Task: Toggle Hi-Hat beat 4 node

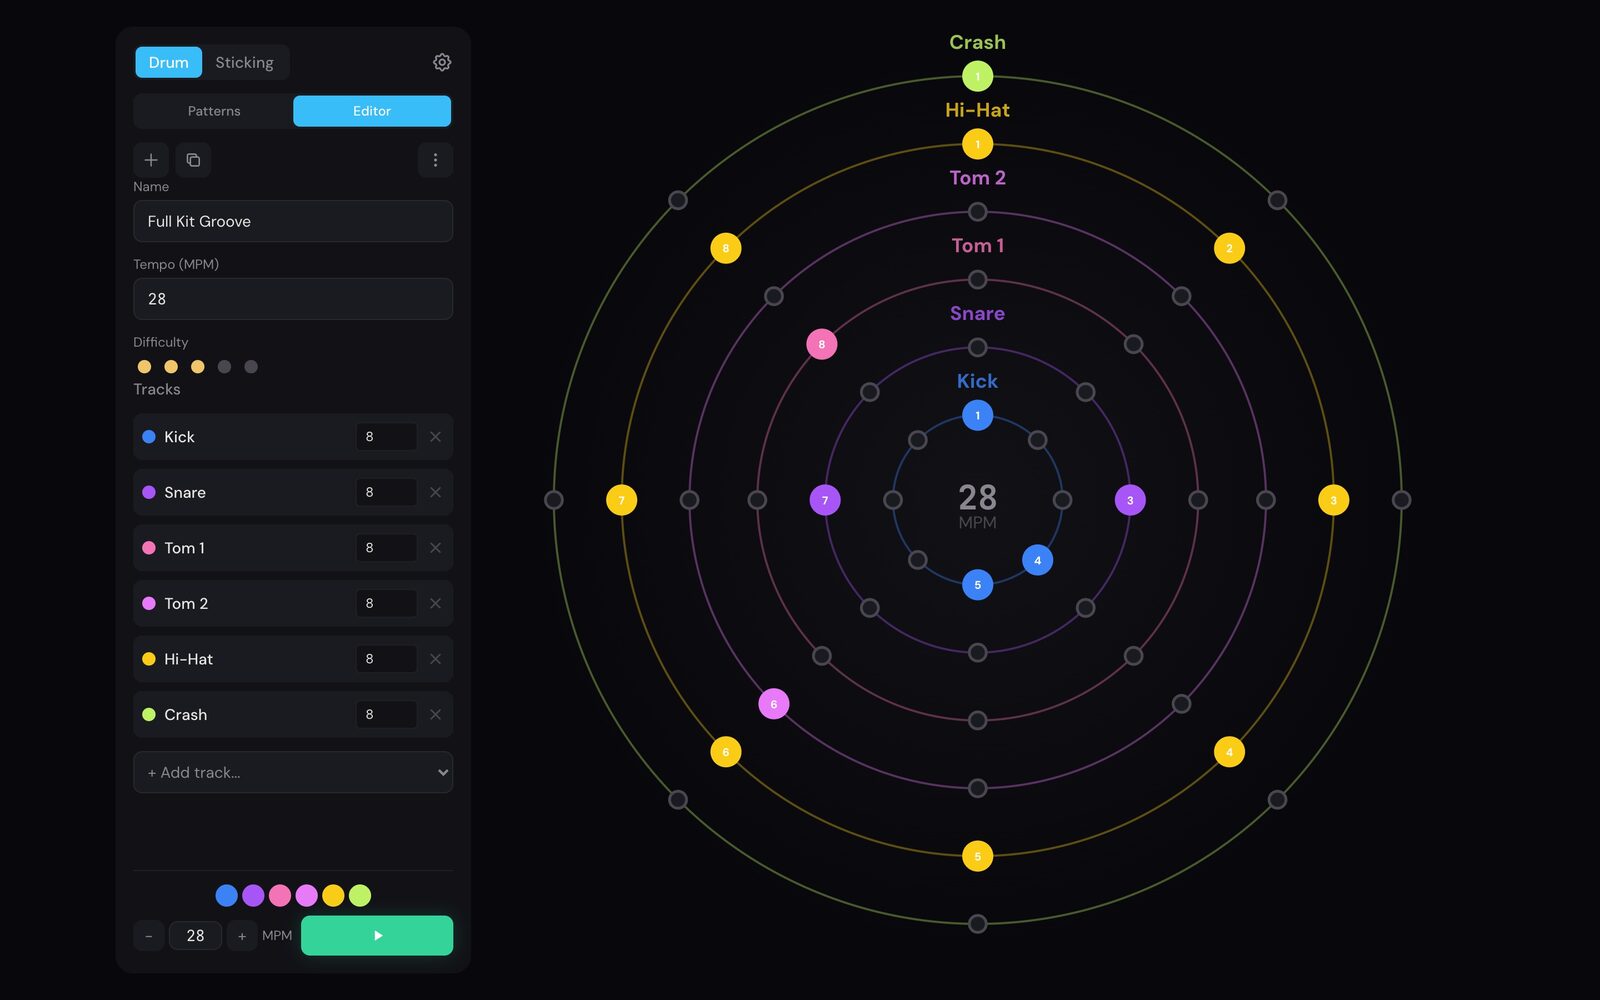Action: [x=1229, y=752]
